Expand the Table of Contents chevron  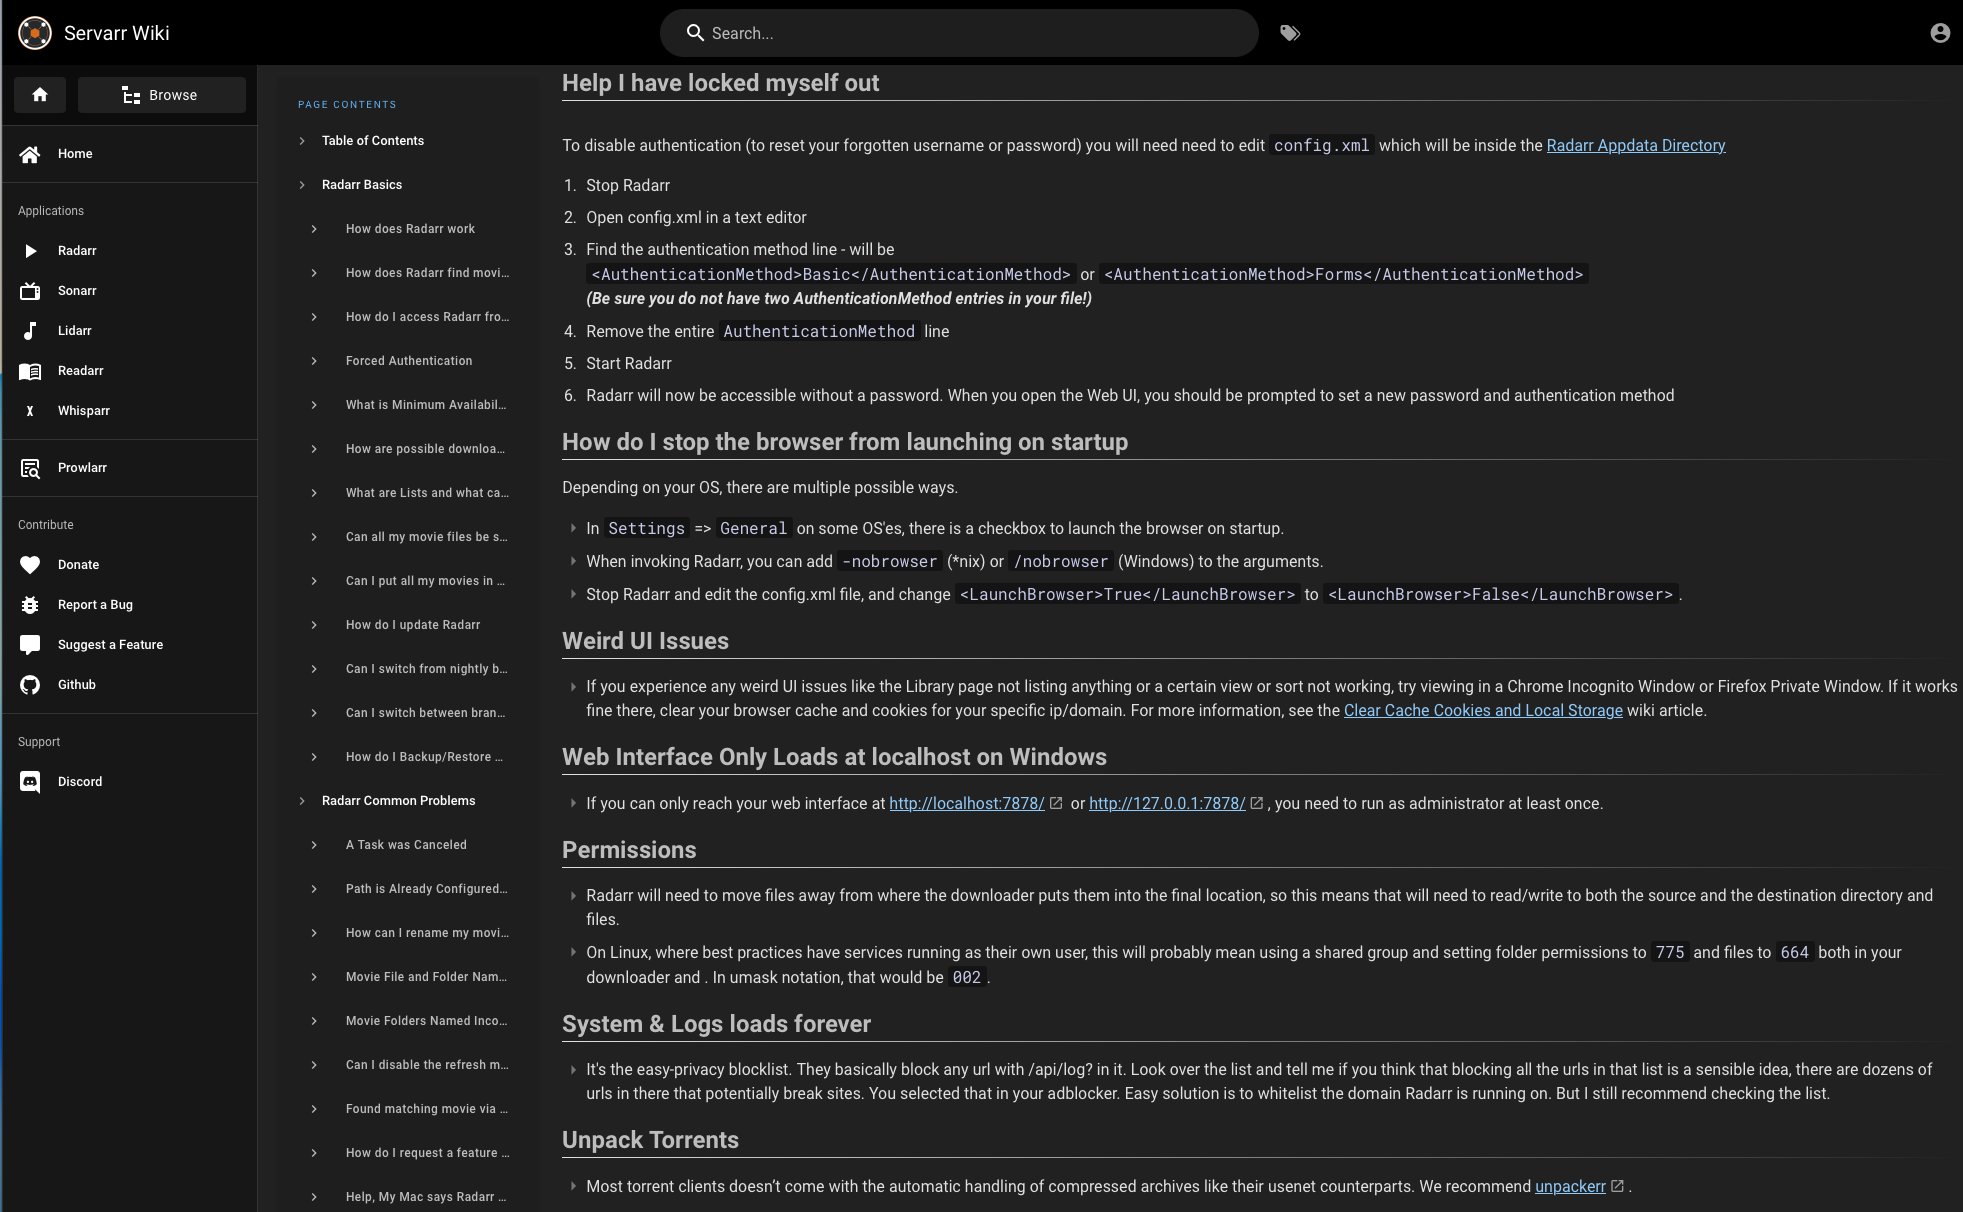point(302,141)
